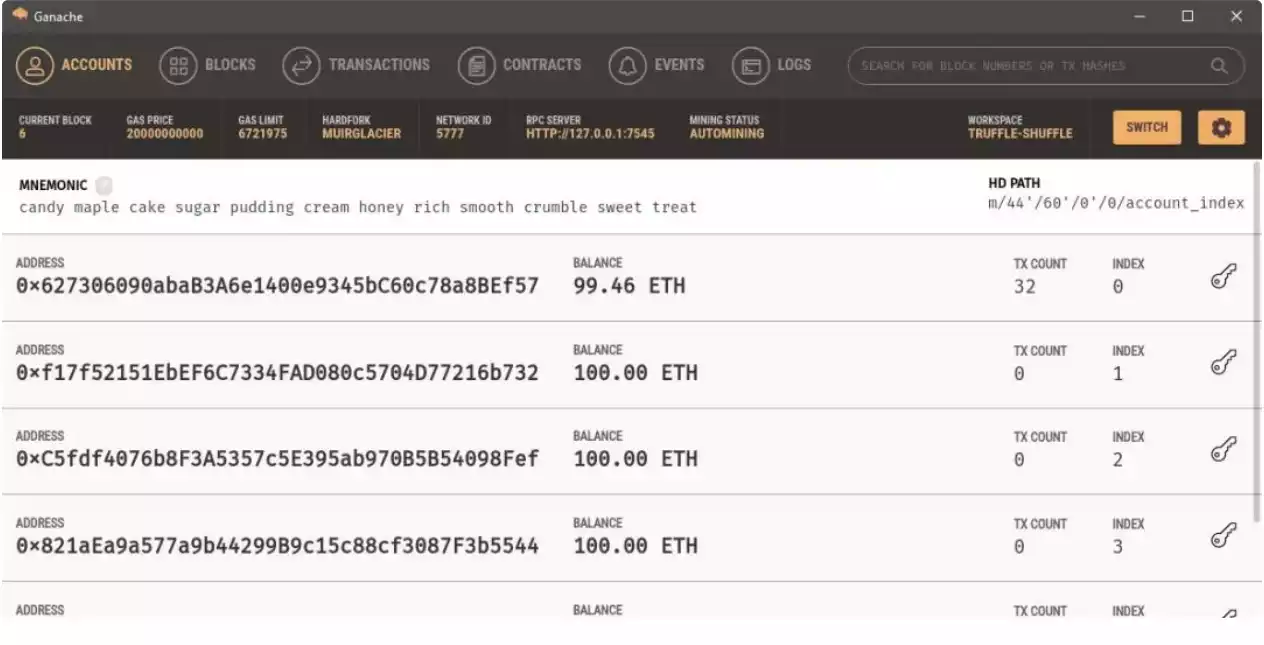1264x645 pixels.
Task: Click the search magnifier icon
Action: pos(1218,66)
